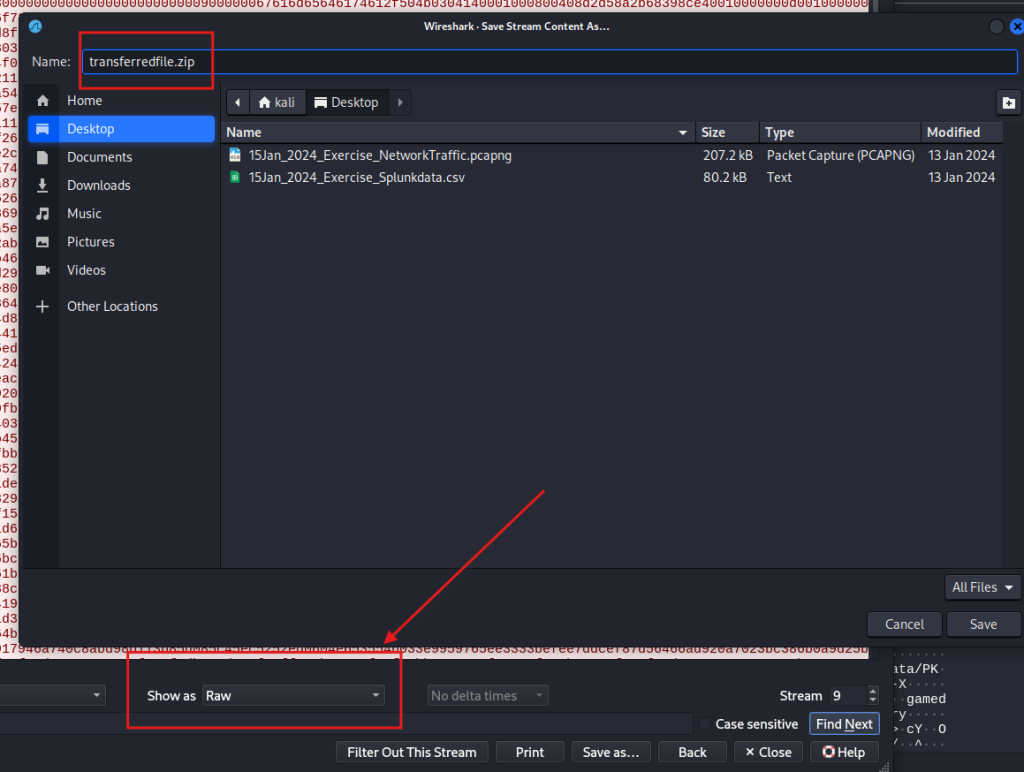This screenshot has height=772, width=1024.
Task: Increase the Stream number spinner
Action: click(x=872, y=691)
